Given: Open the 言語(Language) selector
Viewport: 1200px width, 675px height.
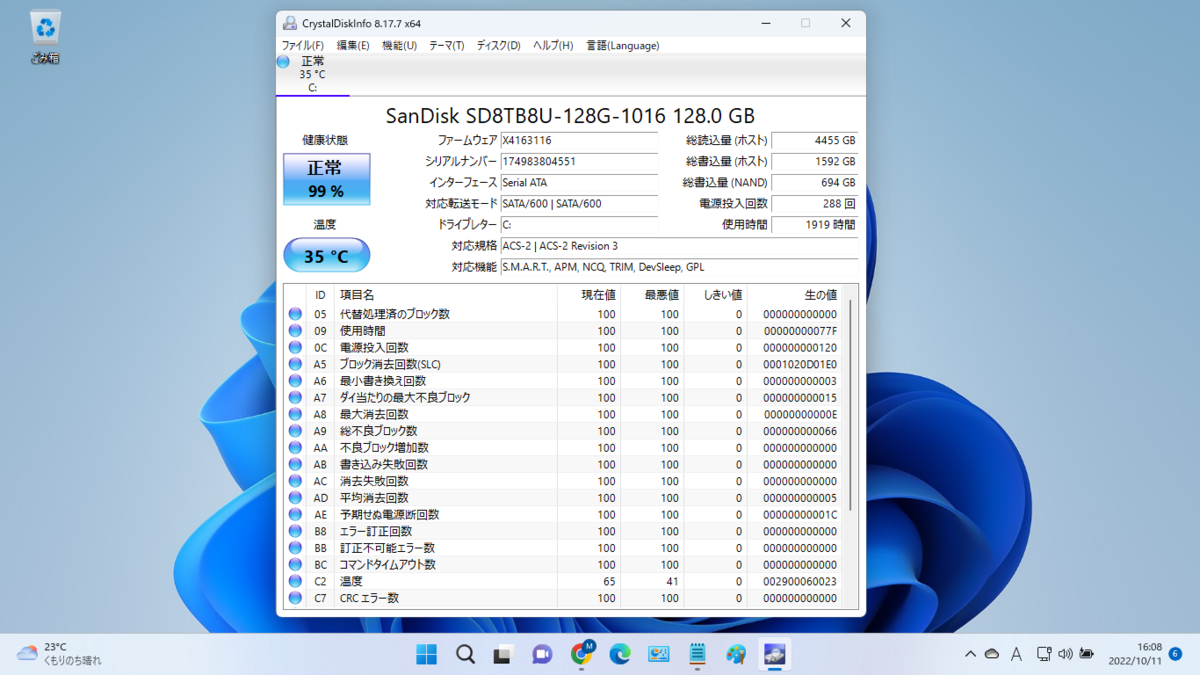Looking at the screenshot, I should 622,45.
